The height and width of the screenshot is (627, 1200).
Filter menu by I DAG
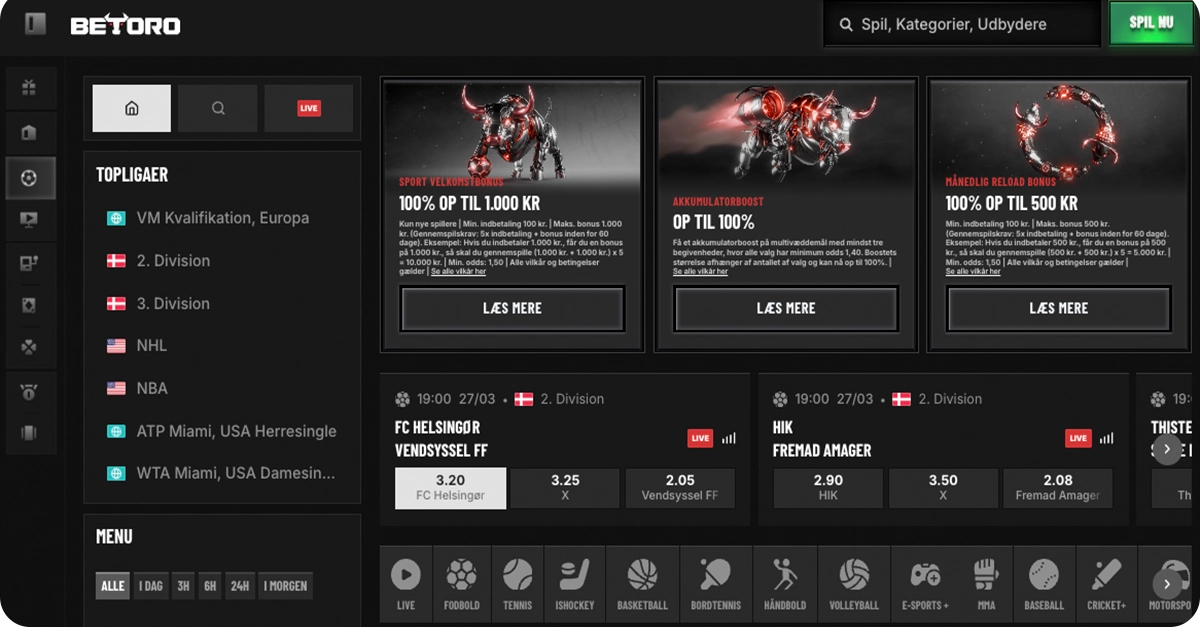click(x=151, y=585)
